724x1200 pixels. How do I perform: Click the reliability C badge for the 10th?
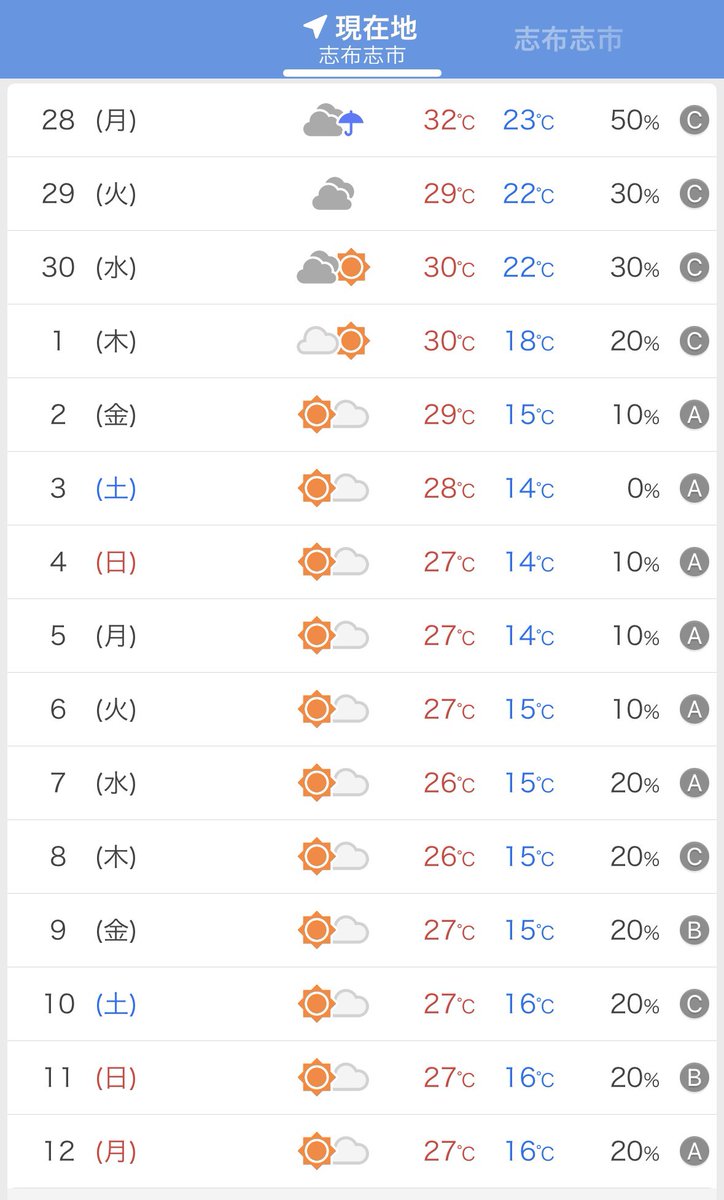[694, 1004]
